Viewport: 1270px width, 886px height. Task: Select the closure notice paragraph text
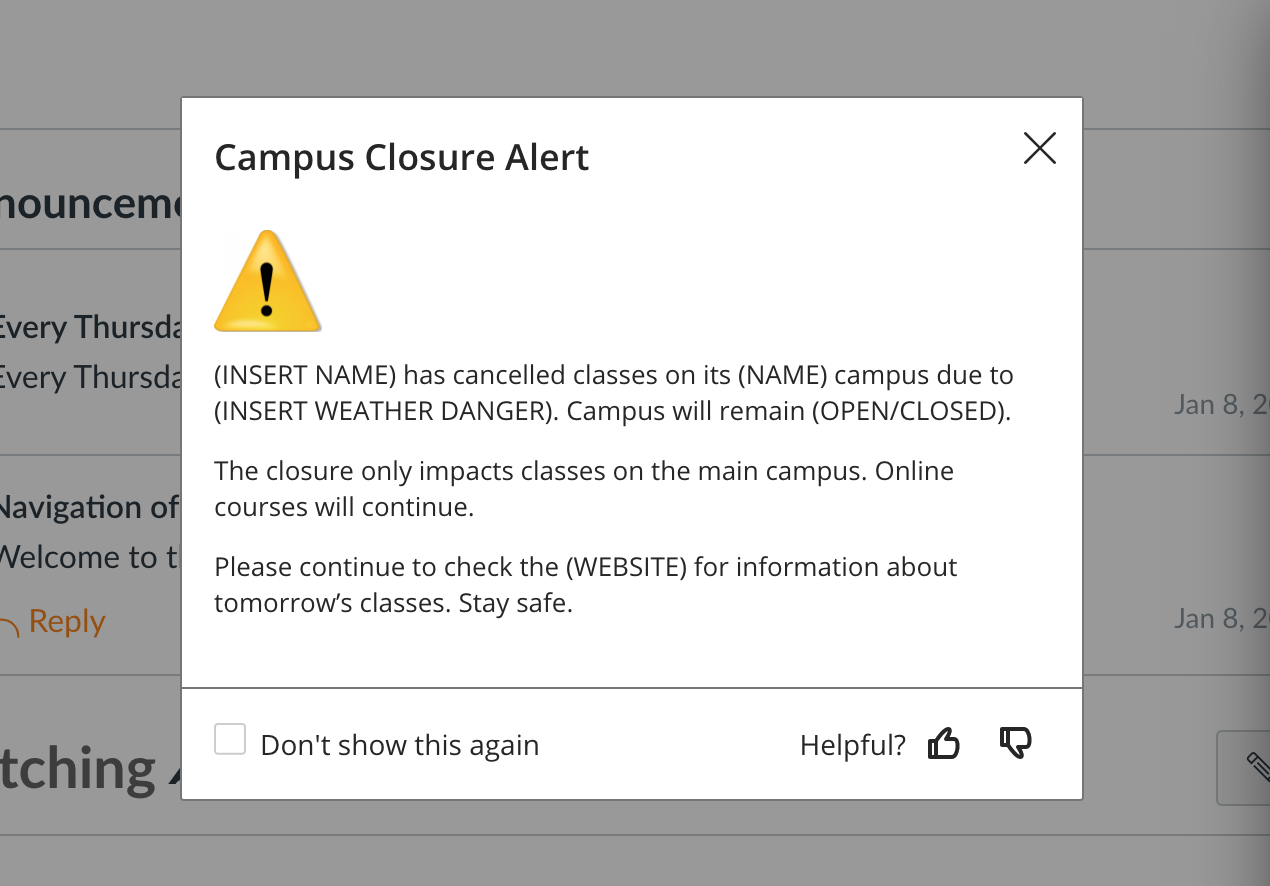(612, 392)
